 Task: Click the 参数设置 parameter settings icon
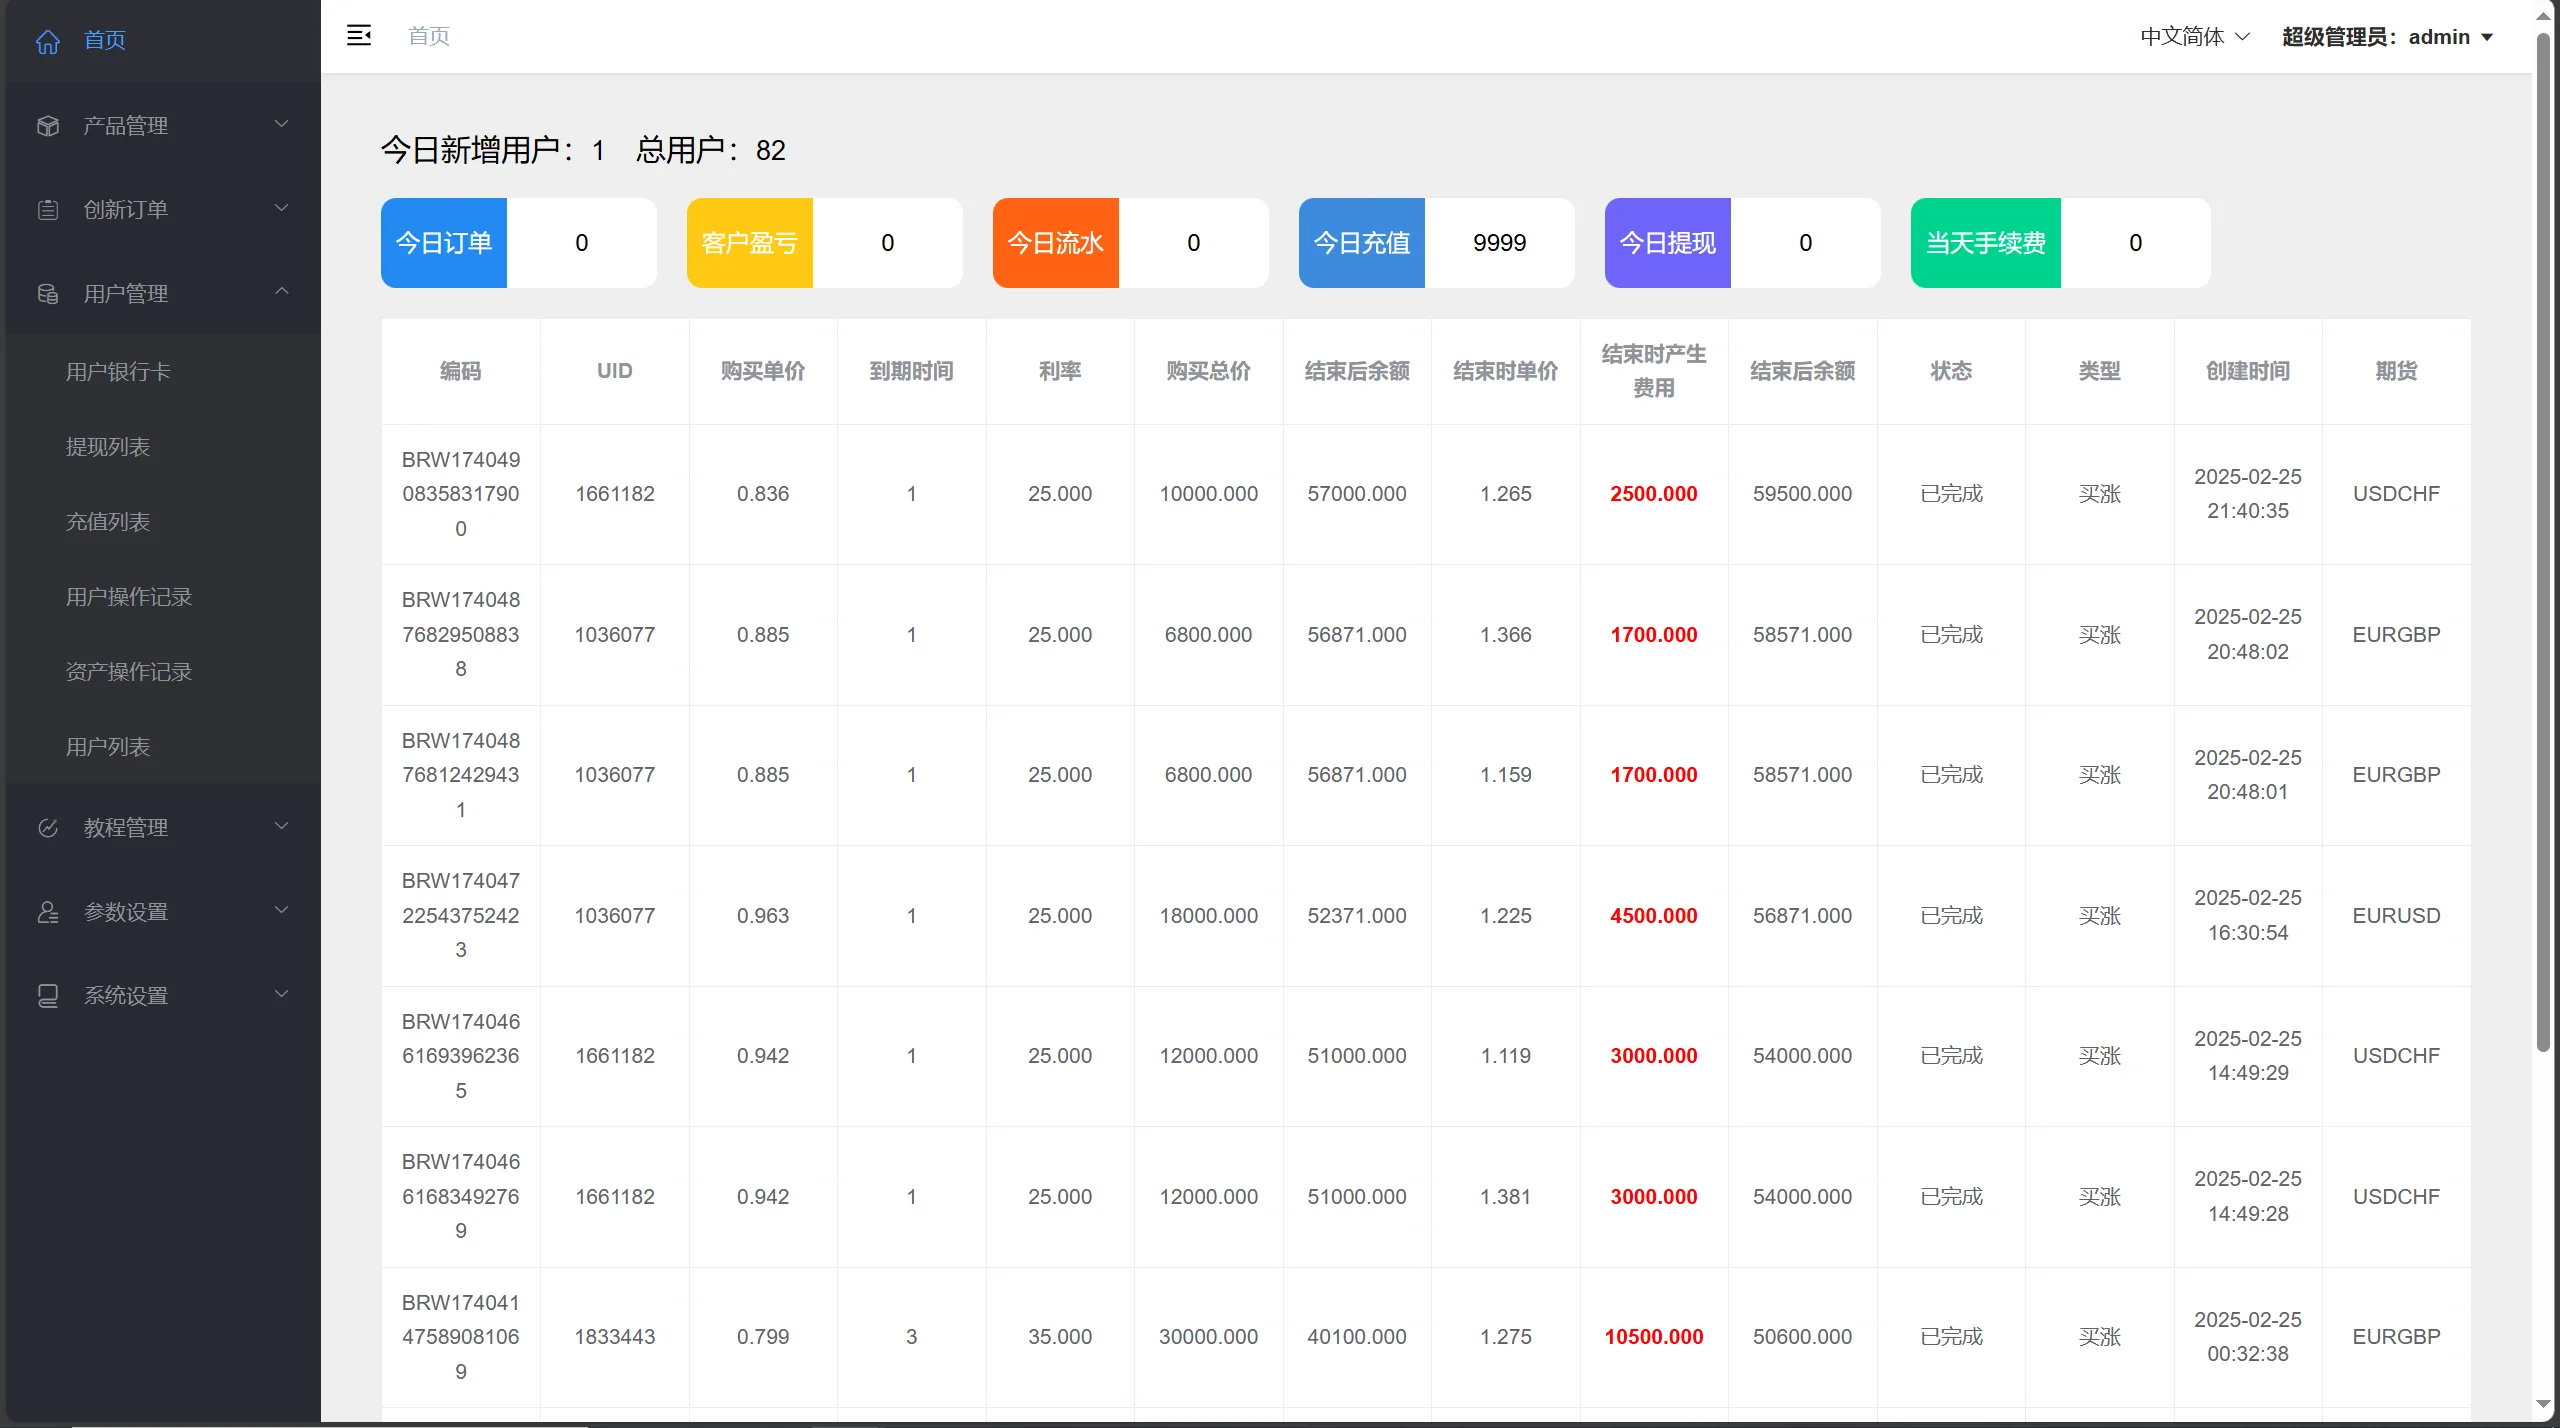tap(48, 910)
